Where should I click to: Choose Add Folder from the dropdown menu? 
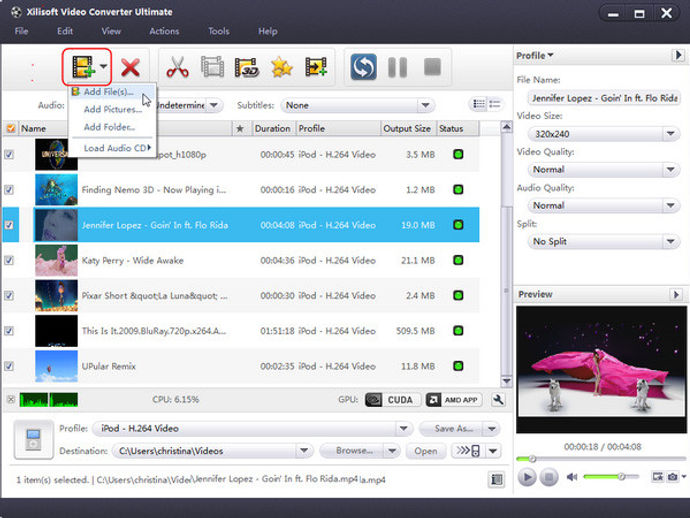[109, 127]
